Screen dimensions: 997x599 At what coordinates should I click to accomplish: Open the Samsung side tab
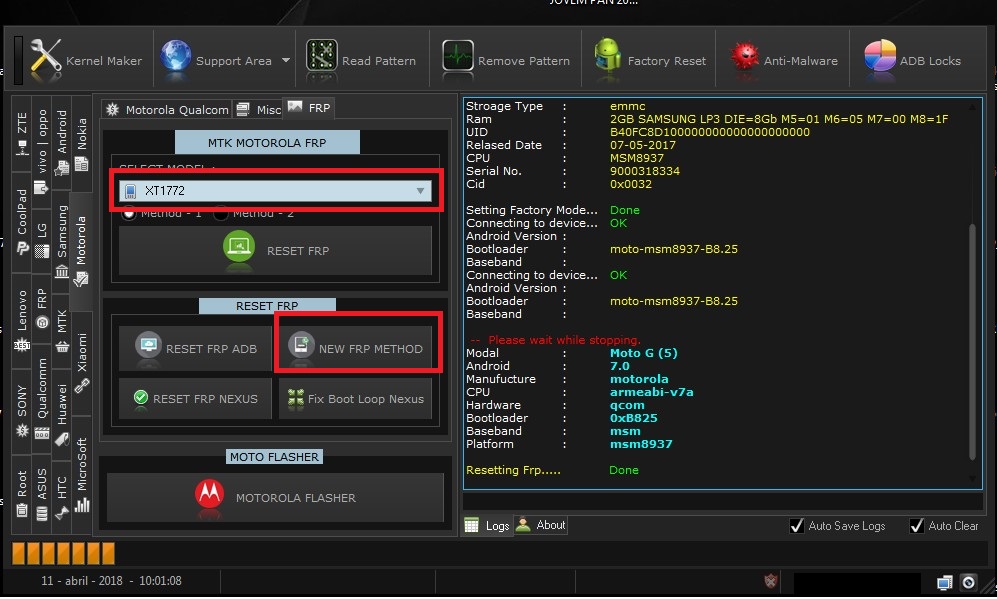pos(62,242)
